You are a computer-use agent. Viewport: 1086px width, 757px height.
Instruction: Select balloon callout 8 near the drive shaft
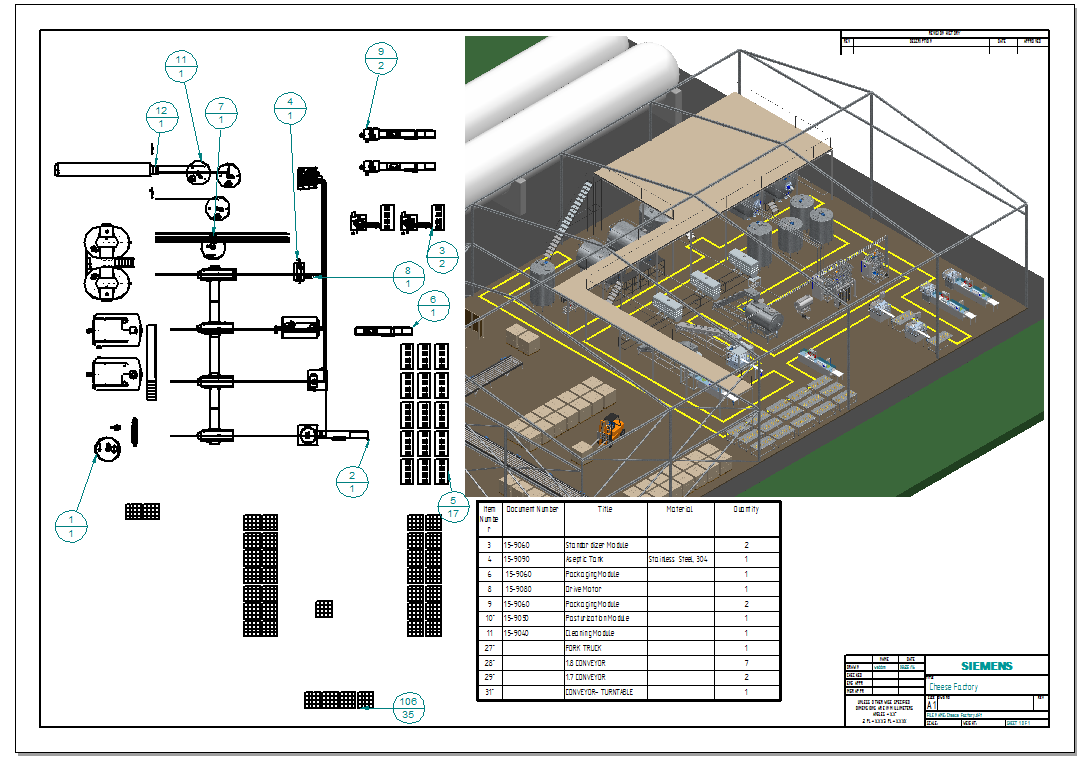(409, 276)
